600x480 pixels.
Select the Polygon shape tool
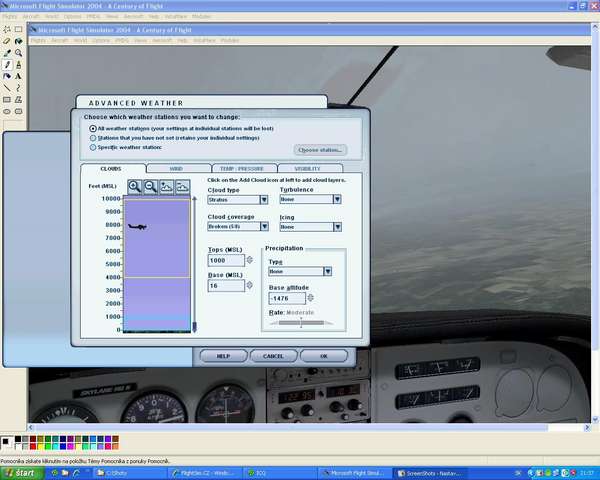[x=18, y=100]
